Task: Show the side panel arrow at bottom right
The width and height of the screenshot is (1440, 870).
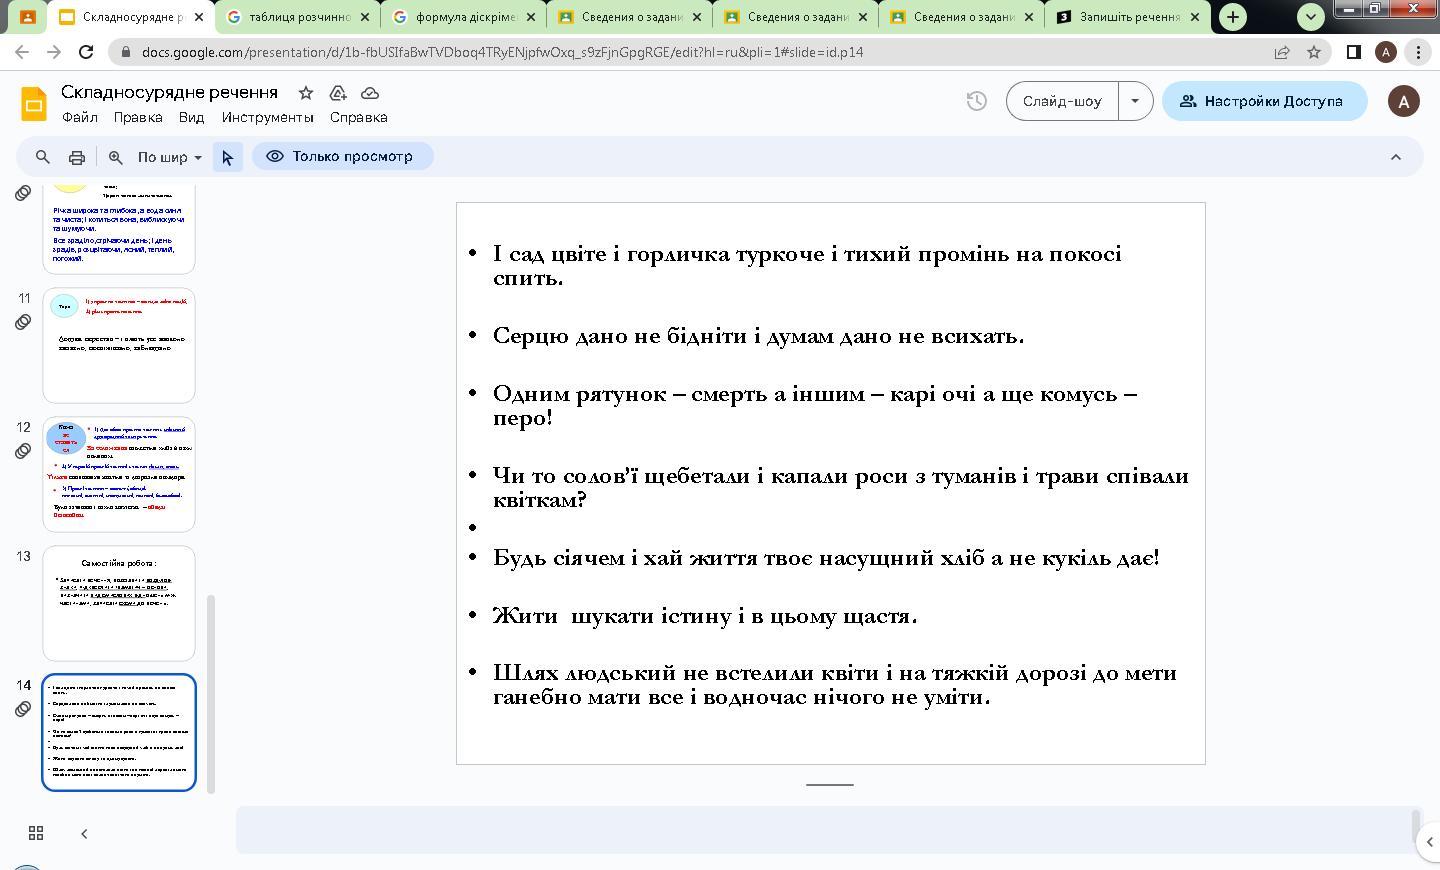Action: [x=1430, y=842]
